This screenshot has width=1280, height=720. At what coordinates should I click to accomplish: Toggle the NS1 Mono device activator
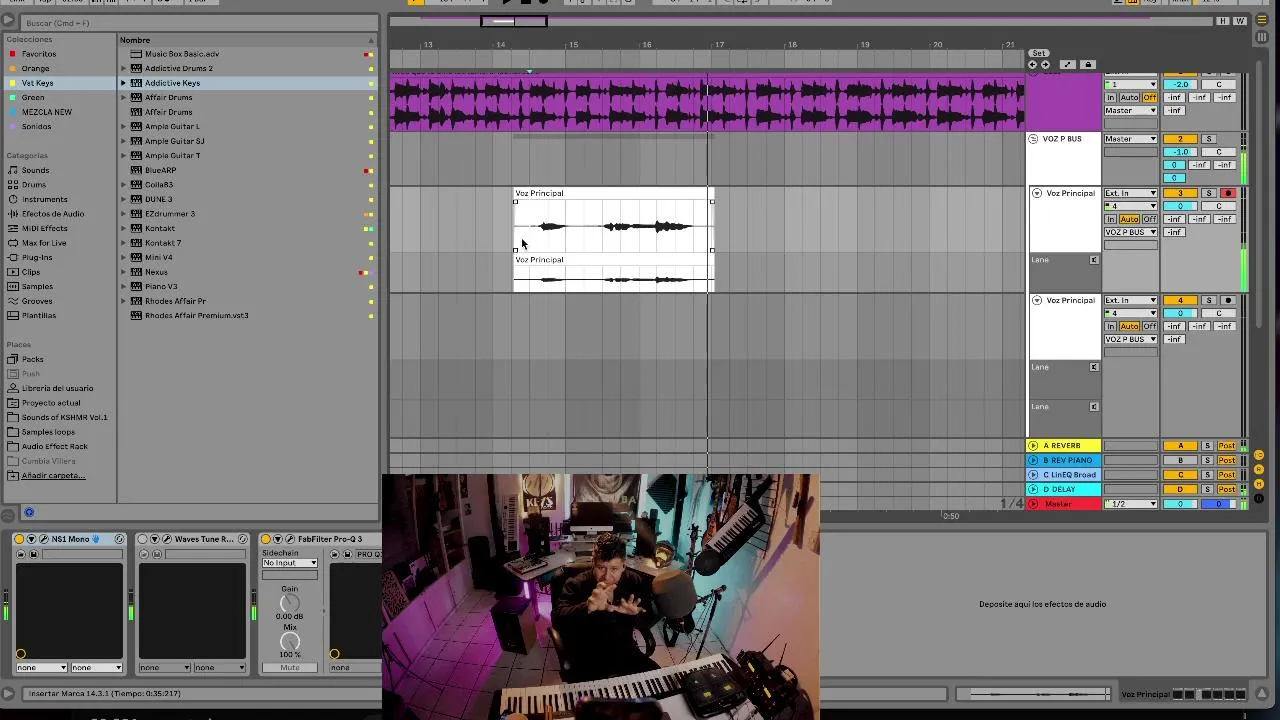click(x=19, y=539)
